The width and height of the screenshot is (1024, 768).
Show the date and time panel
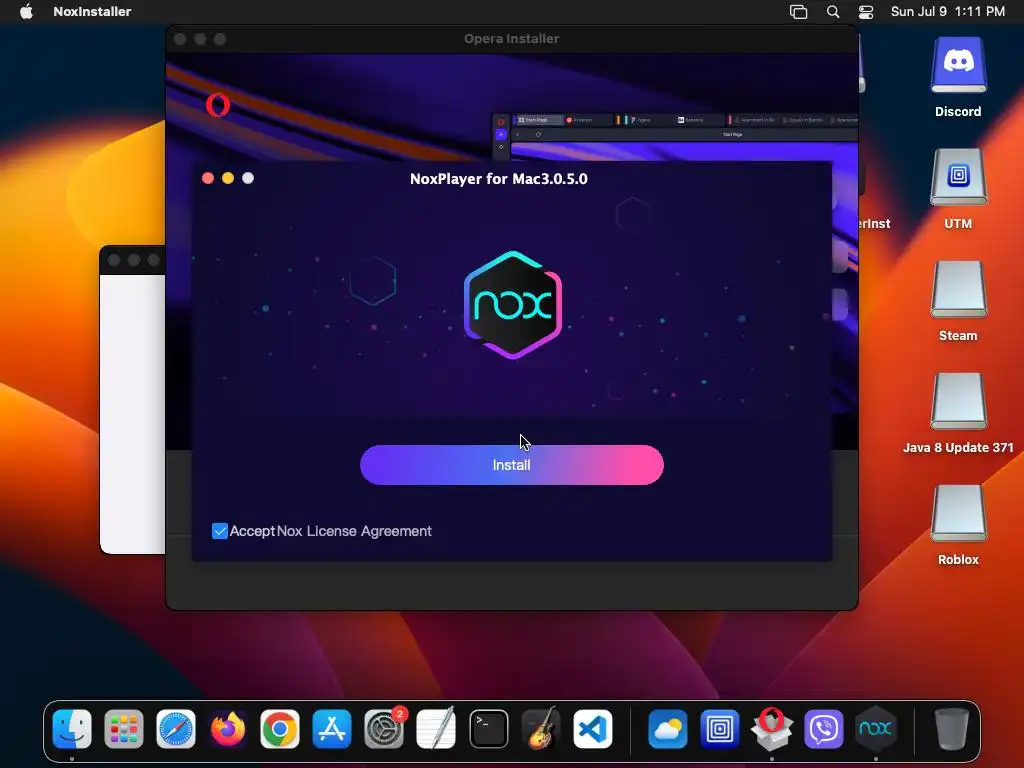tap(948, 11)
